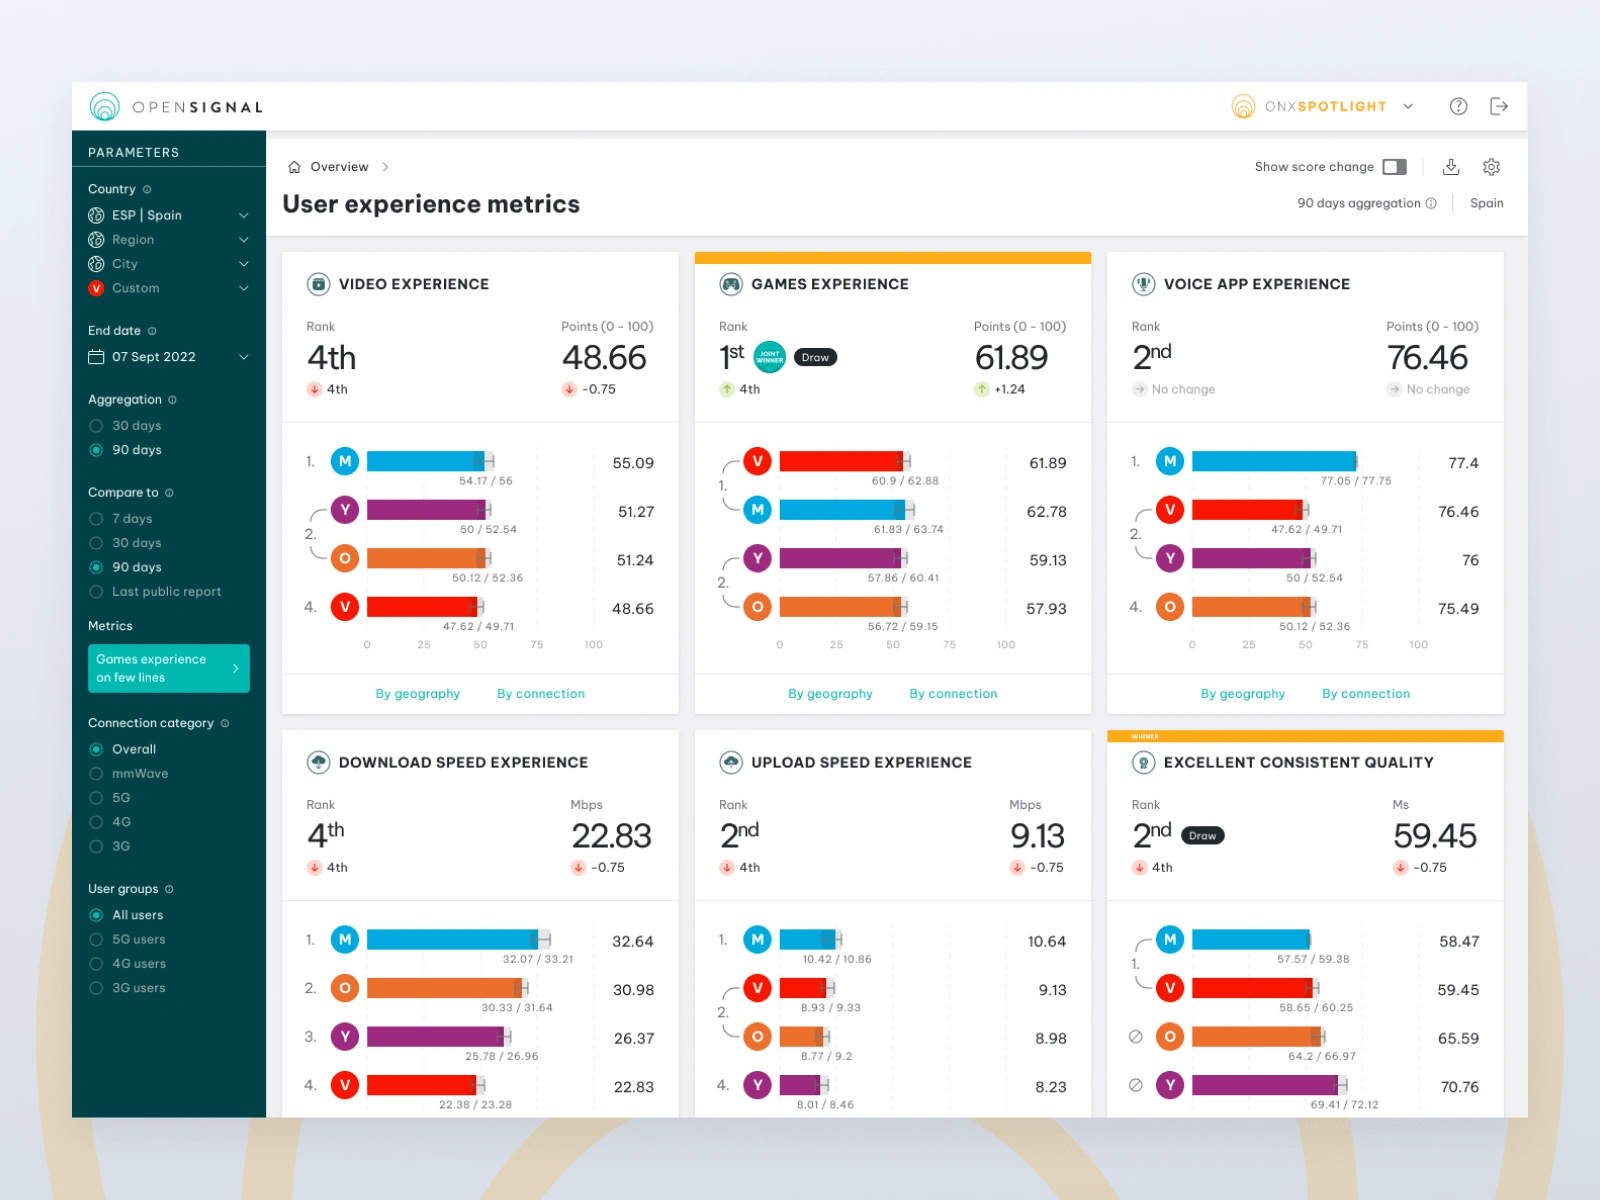Open the Video Experience panel icon
Image resolution: width=1600 pixels, height=1200 pixels.
(x=318, y=284)
